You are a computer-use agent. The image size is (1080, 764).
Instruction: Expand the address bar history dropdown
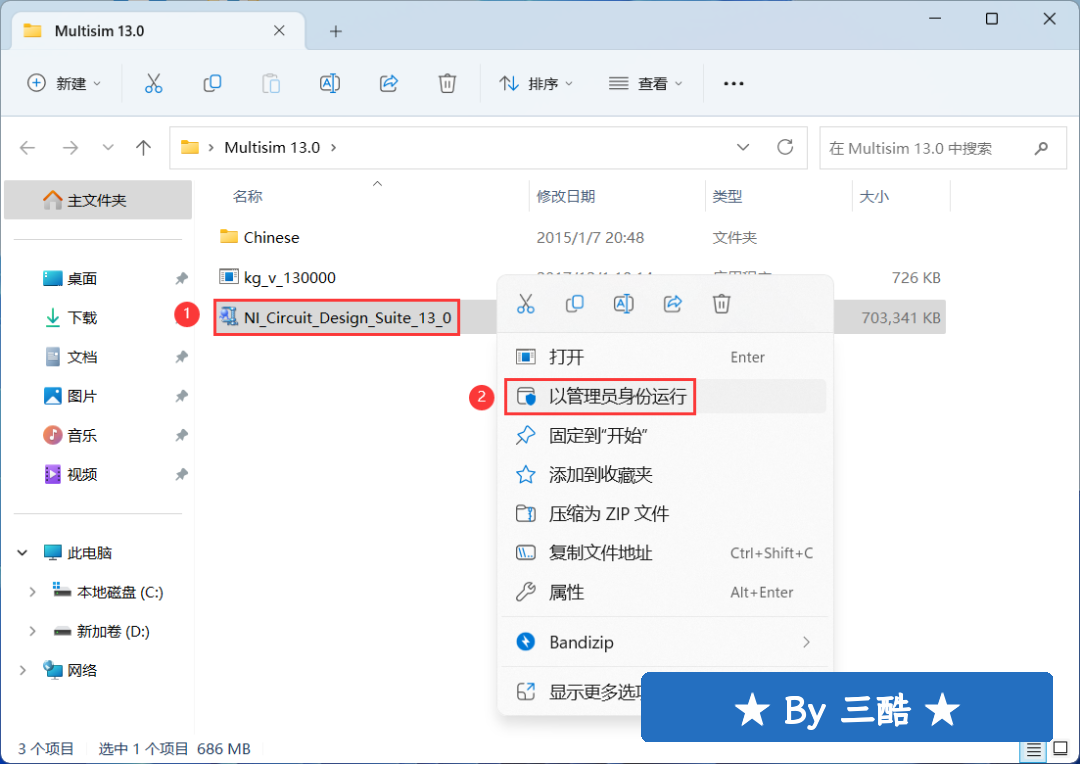pyautogui.click(x=743, y=147)
